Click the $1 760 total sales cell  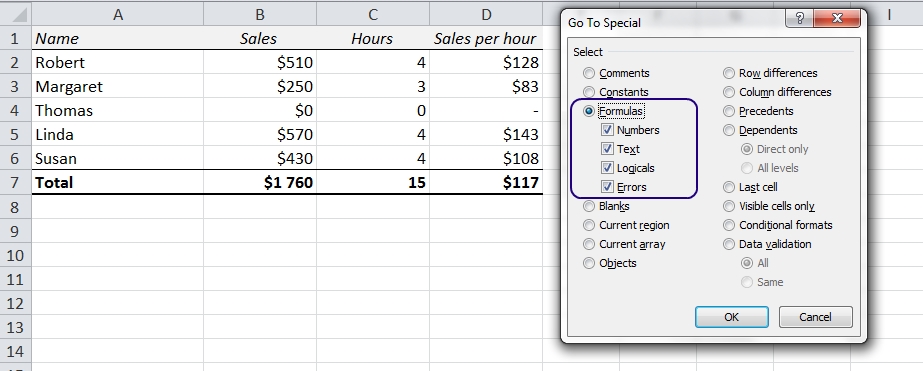[260, 183]
